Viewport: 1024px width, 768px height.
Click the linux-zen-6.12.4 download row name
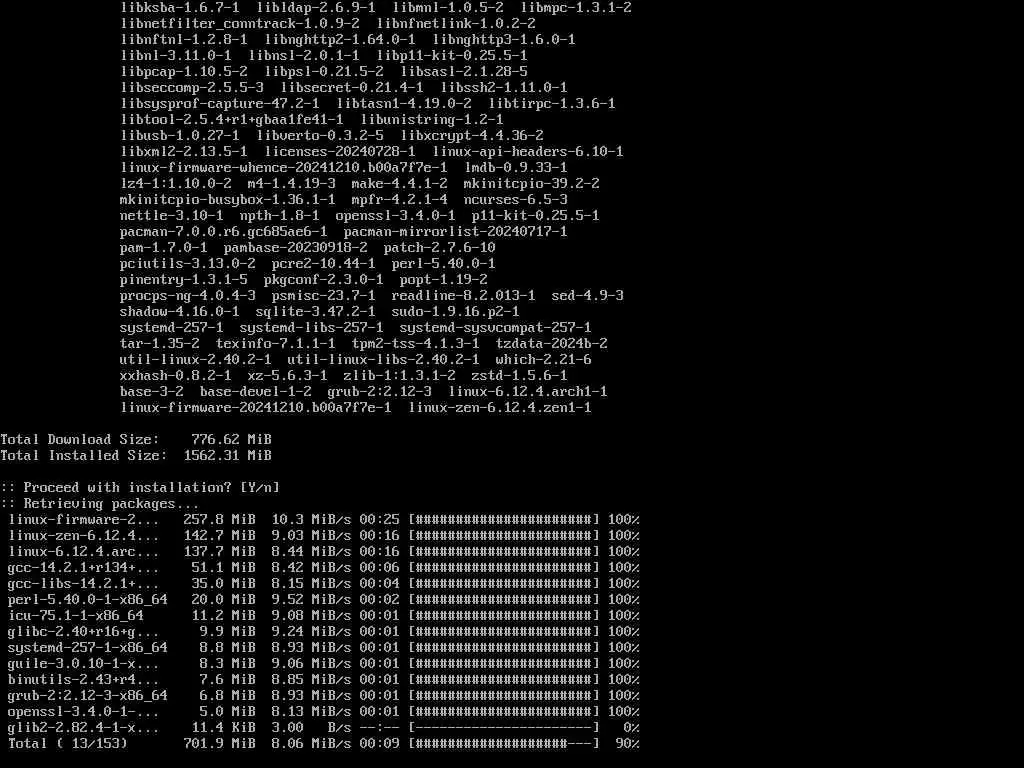pos(84,536)
